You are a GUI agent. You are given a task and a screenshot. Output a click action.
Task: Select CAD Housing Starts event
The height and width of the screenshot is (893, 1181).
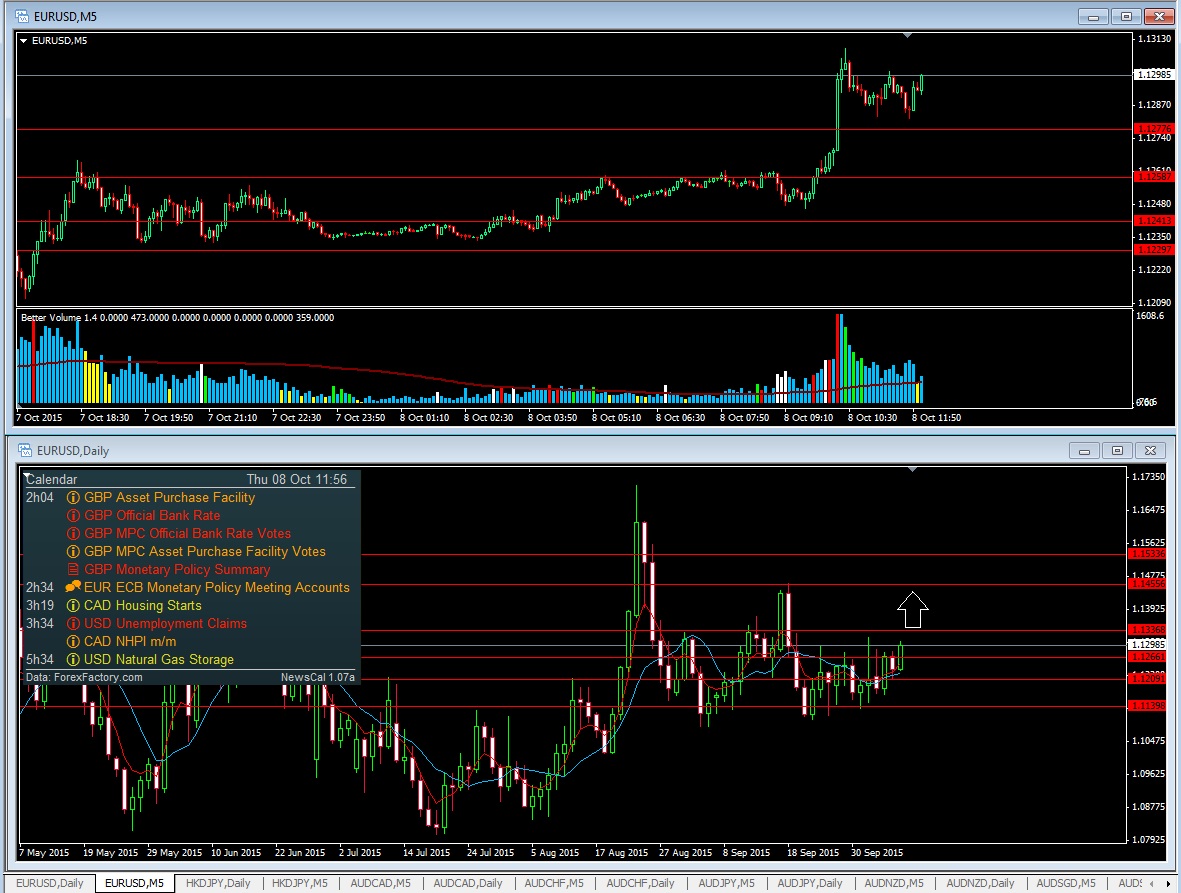coord(142,605)
